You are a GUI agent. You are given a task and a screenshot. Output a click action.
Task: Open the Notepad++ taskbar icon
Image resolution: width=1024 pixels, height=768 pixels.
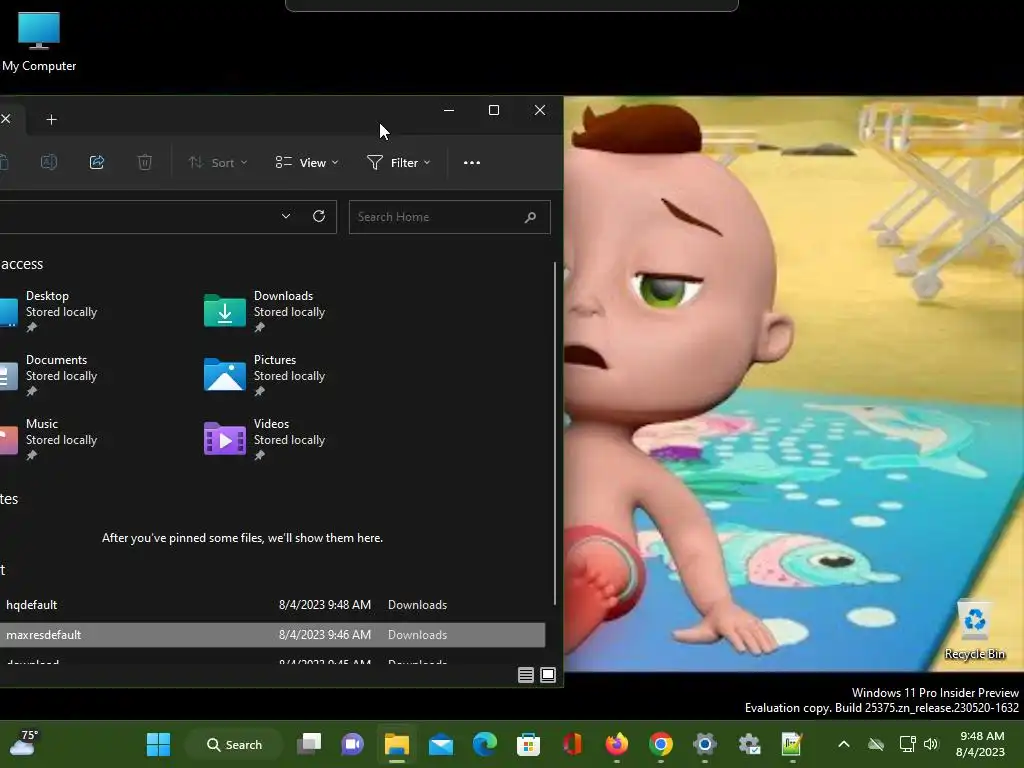tap(792, 744)
